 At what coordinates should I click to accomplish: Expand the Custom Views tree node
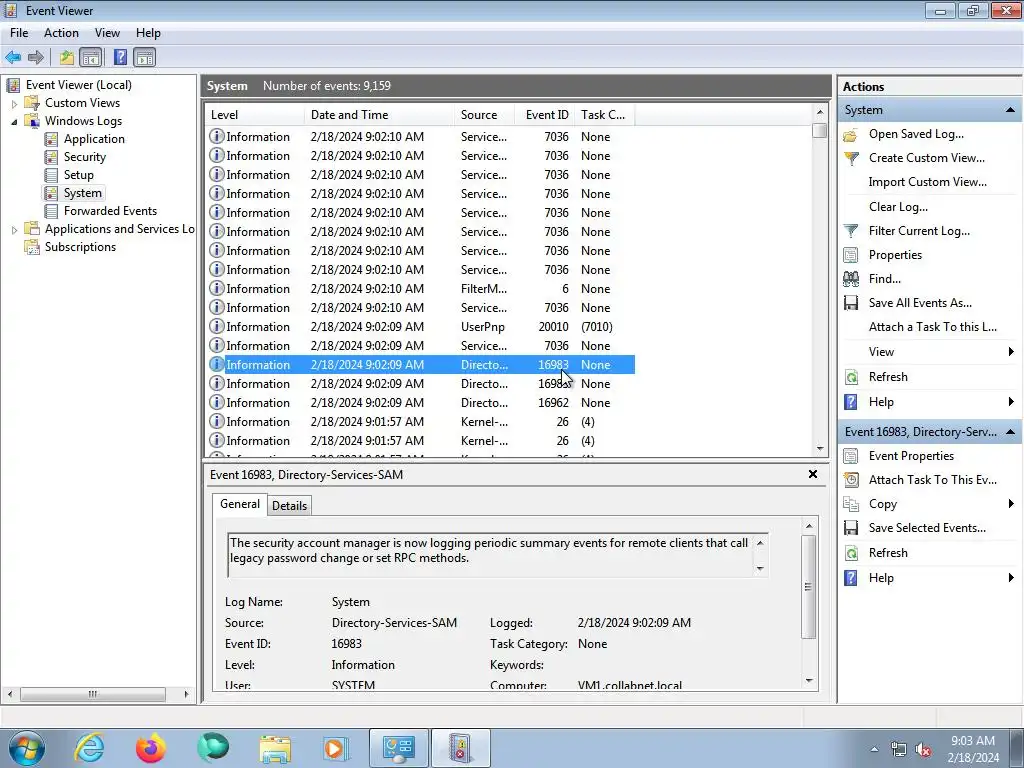pyautogui.click(x=14, y=103)
